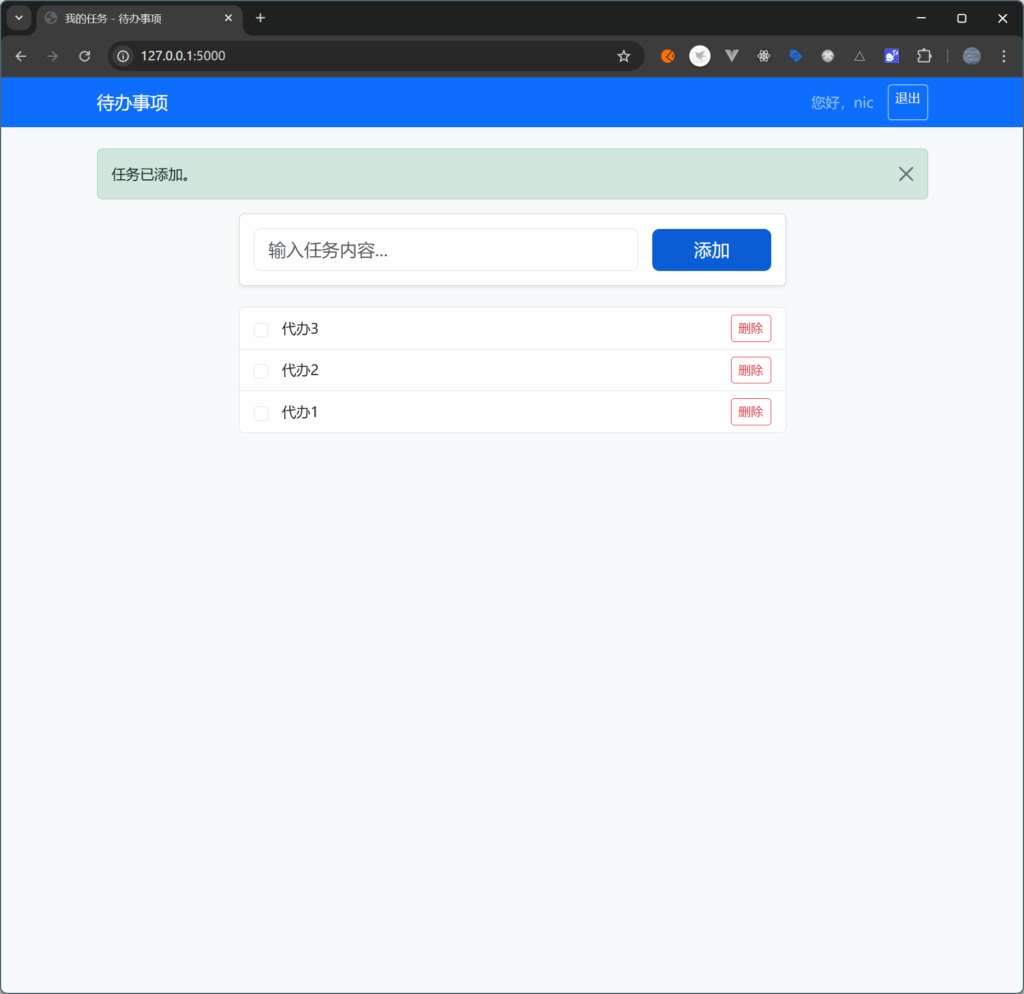
Task: Click the orange extension icon in toolbar
Action: coord(668,56)
